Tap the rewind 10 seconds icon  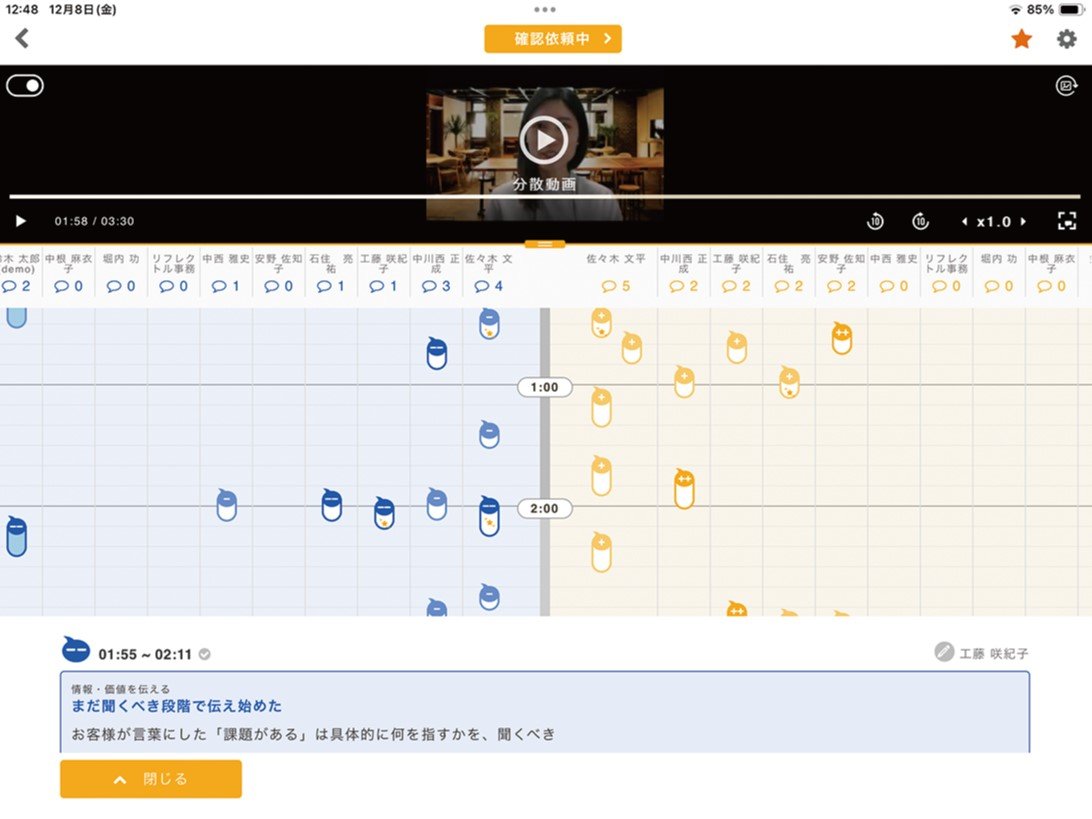[875, 222]
